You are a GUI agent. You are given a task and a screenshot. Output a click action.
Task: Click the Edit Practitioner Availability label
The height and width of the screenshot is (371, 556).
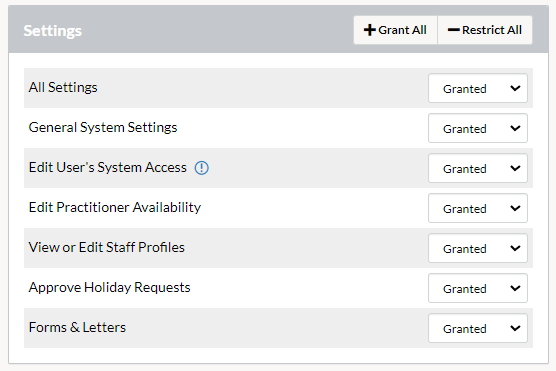[x=115, y=207]
